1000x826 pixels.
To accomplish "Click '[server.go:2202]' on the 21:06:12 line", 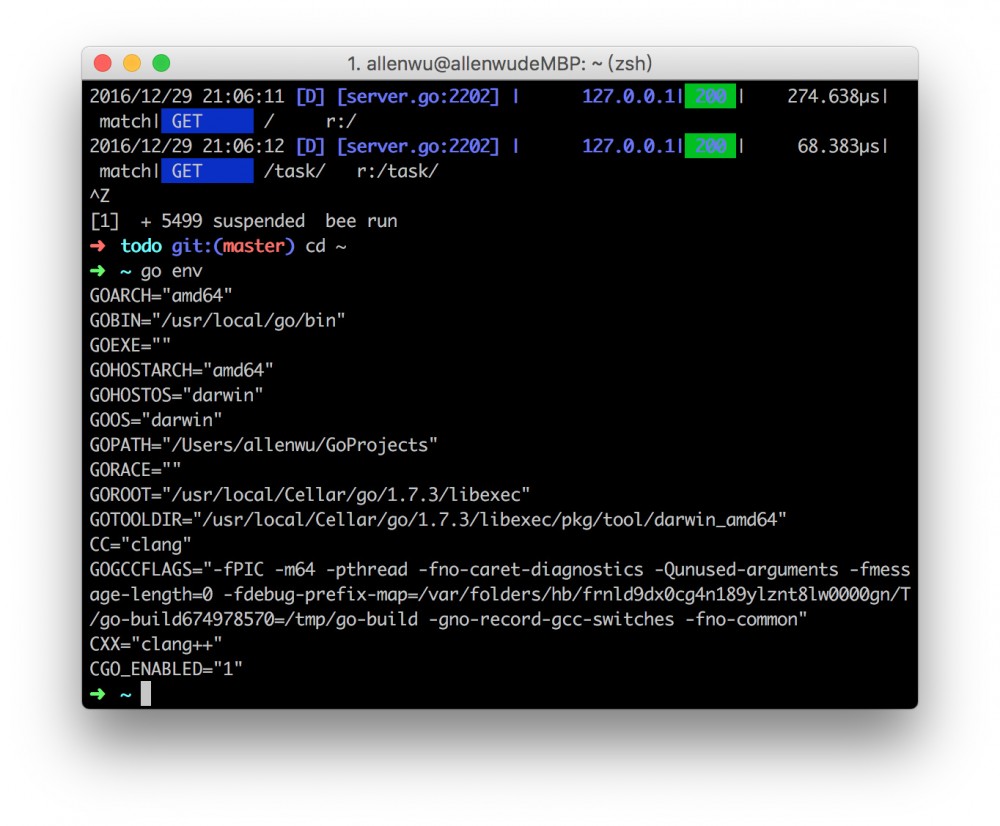I will [418, 146].
